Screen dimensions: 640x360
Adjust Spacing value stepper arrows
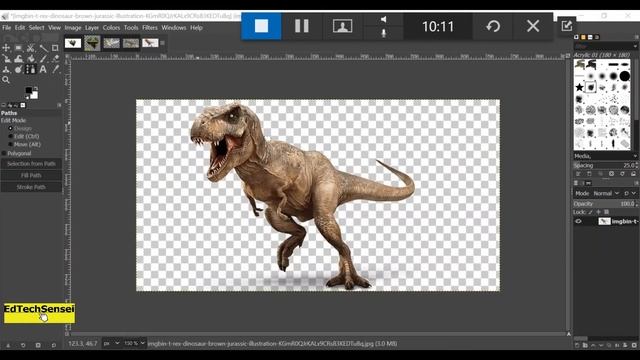point(637,165)
